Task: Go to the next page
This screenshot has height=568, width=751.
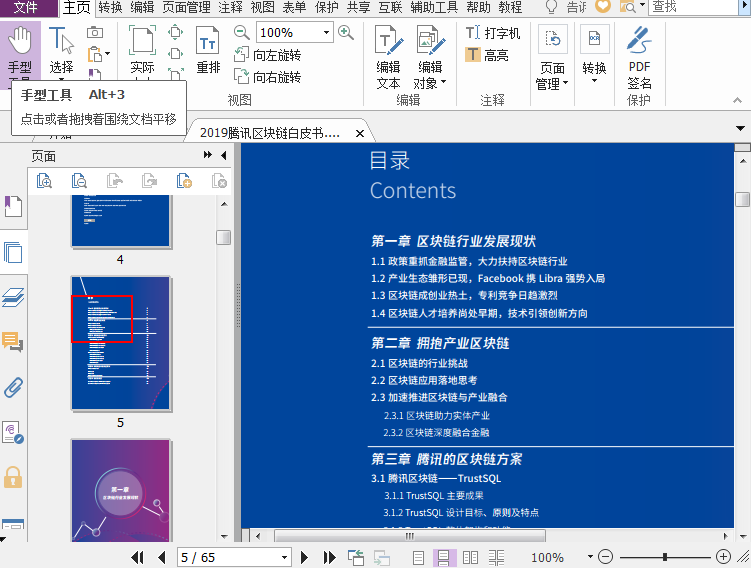Action: (x=304, y=557)
